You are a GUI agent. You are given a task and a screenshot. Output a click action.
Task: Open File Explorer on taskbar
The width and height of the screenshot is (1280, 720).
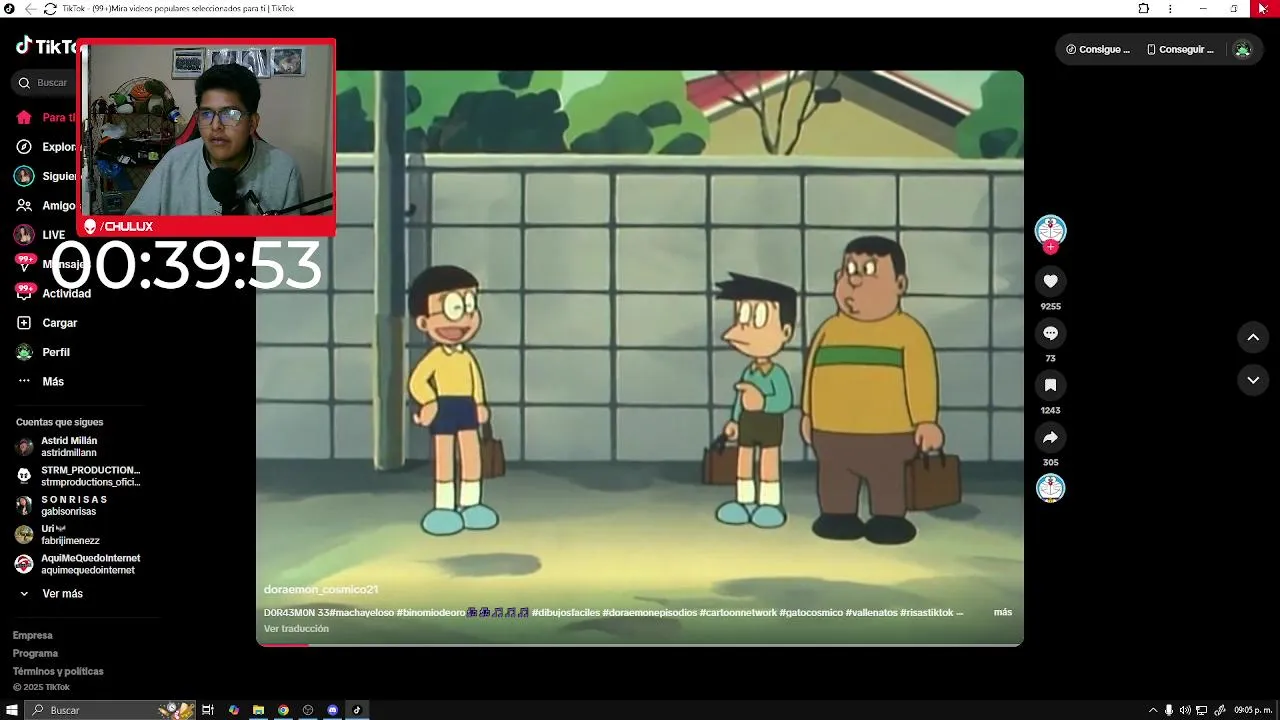[258, 710]
